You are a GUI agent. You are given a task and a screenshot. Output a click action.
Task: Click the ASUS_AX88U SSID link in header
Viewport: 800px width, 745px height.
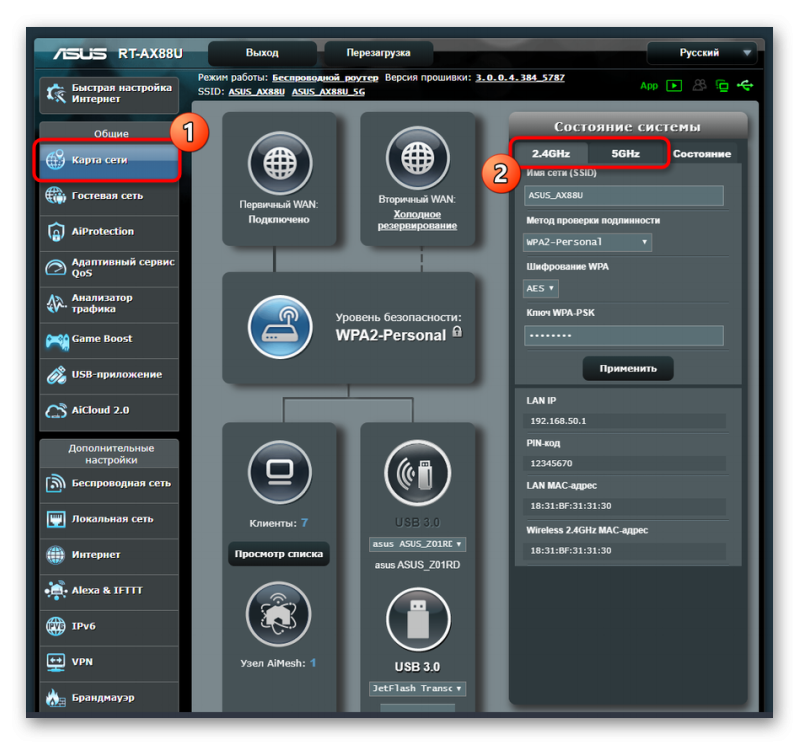point(256,92)
